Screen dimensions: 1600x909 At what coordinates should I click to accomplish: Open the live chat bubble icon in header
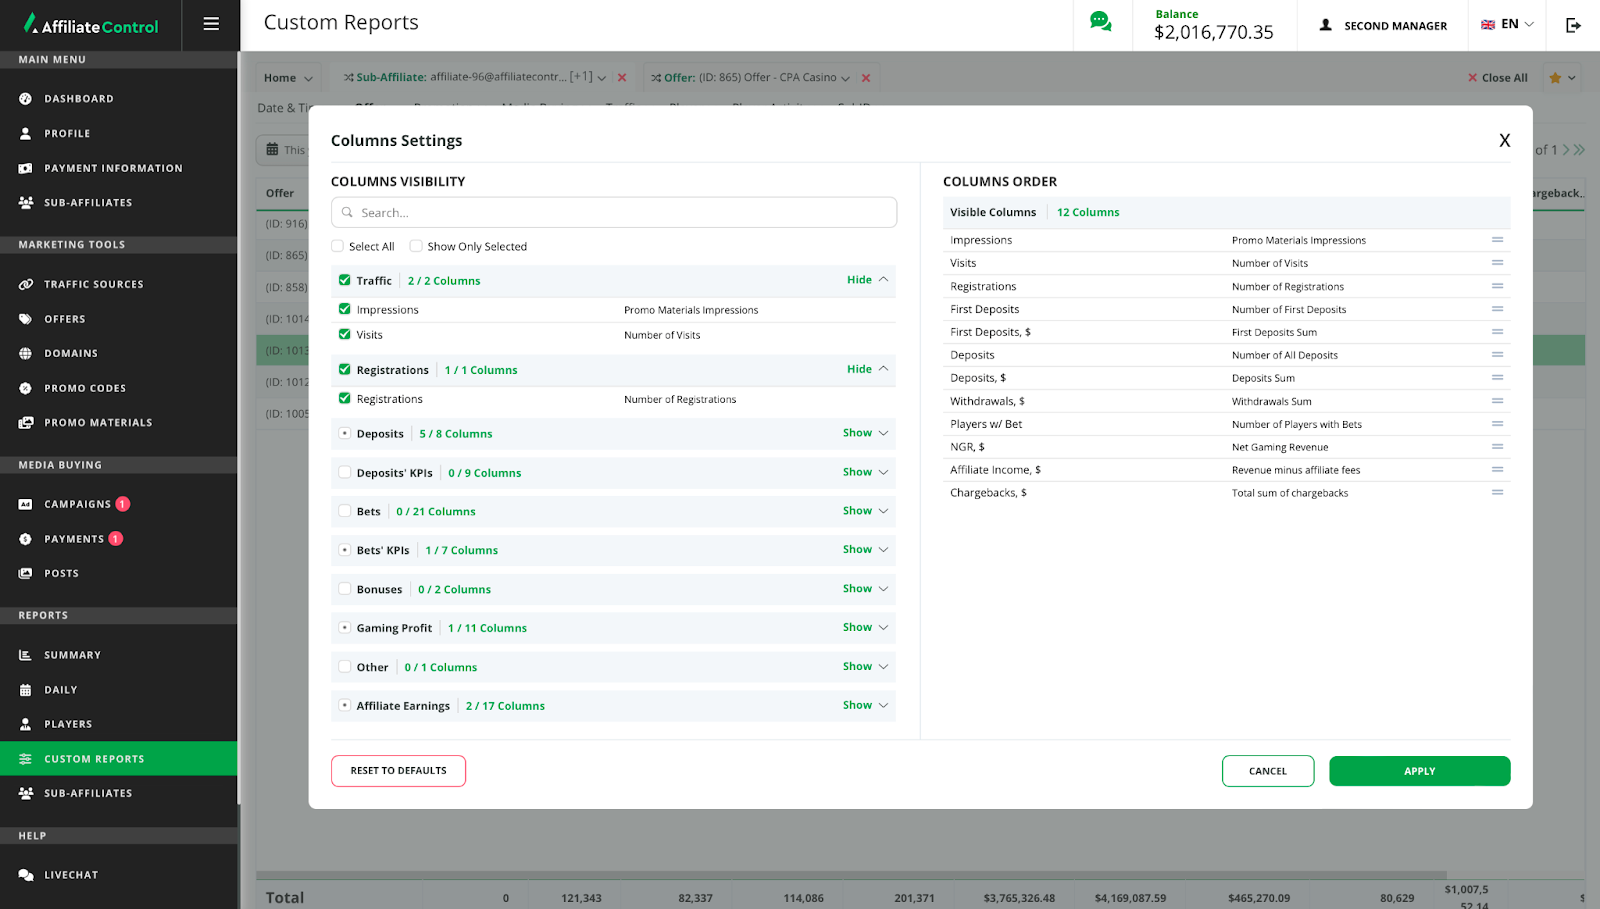pyautogui.click(x=1100, y=22)
